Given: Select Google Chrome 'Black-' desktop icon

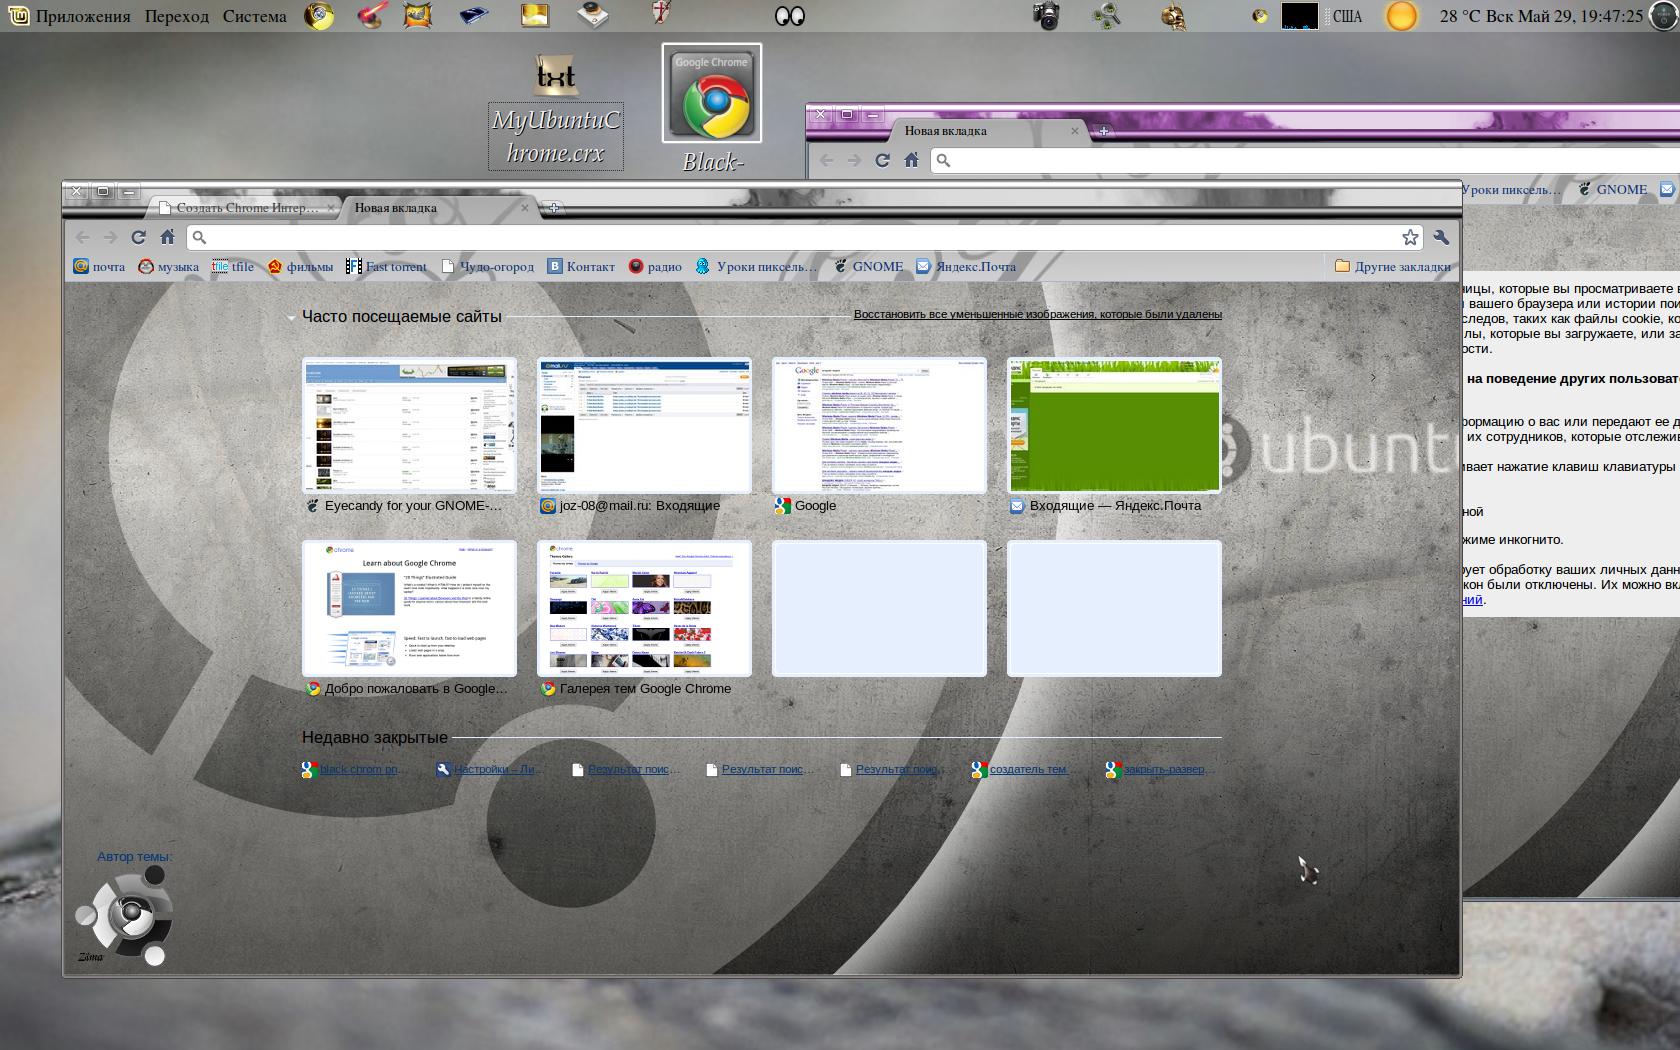Looking at the screenshot, I should tap(712, 108).
